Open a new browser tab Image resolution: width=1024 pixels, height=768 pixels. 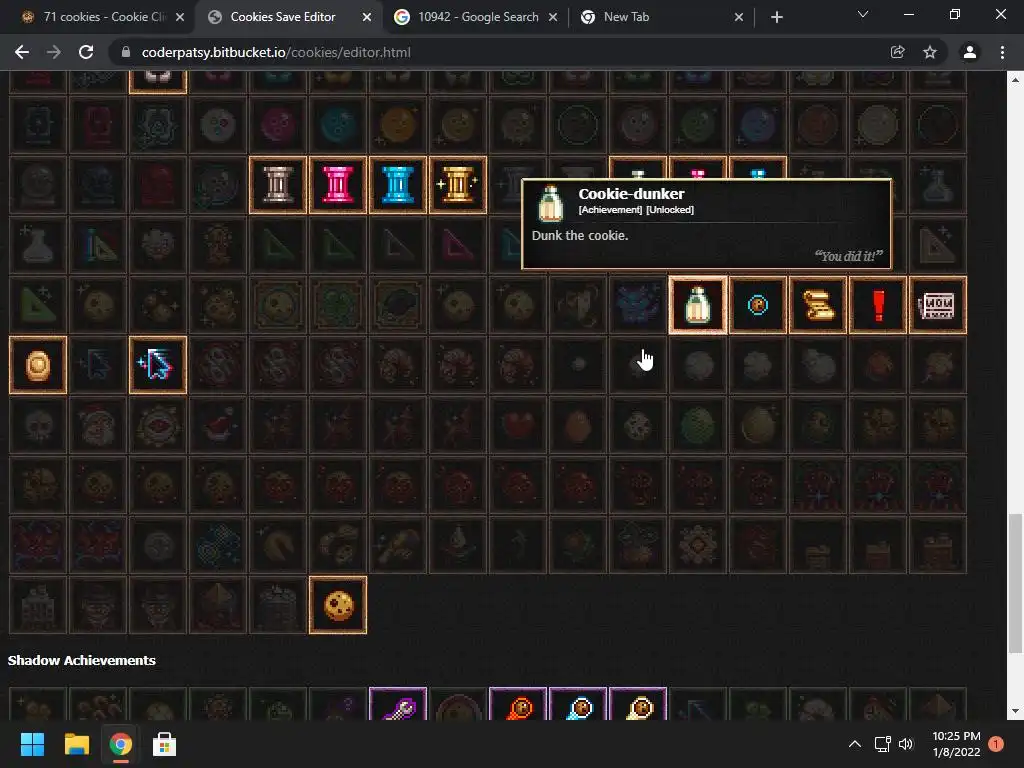[x=776, y=17]
